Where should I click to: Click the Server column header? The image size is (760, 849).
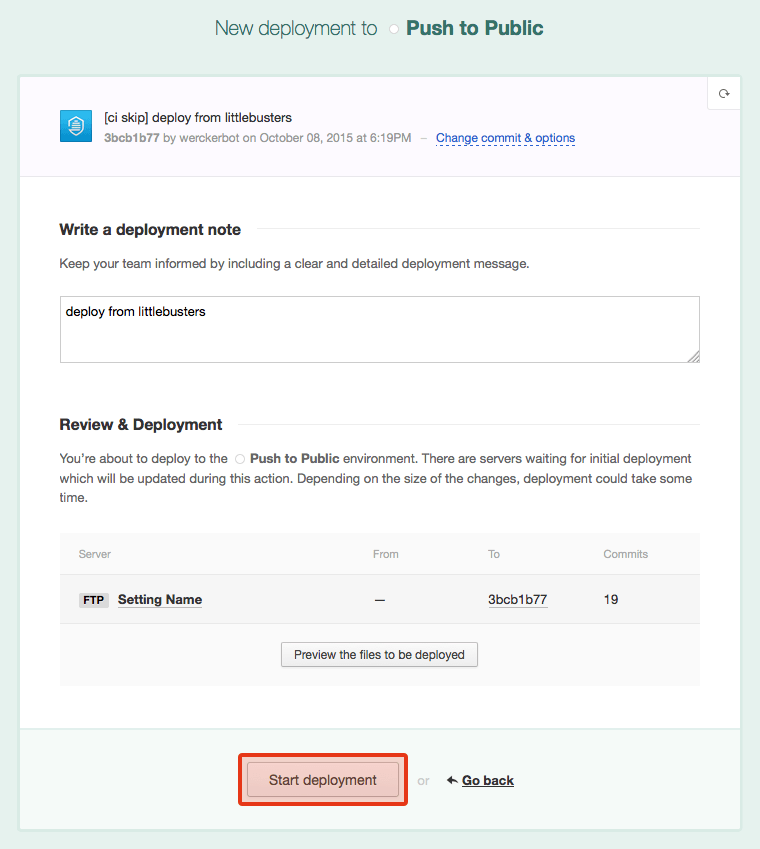tap(95, 554)
